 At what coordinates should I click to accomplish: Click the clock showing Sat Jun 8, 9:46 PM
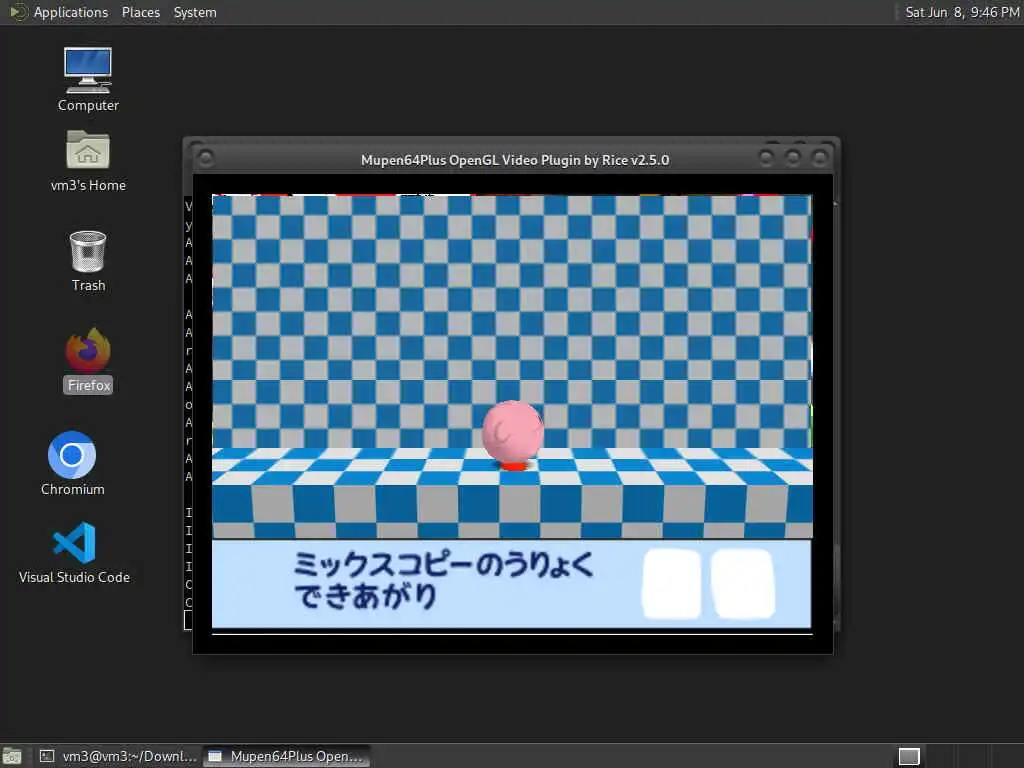click(961, 12)
